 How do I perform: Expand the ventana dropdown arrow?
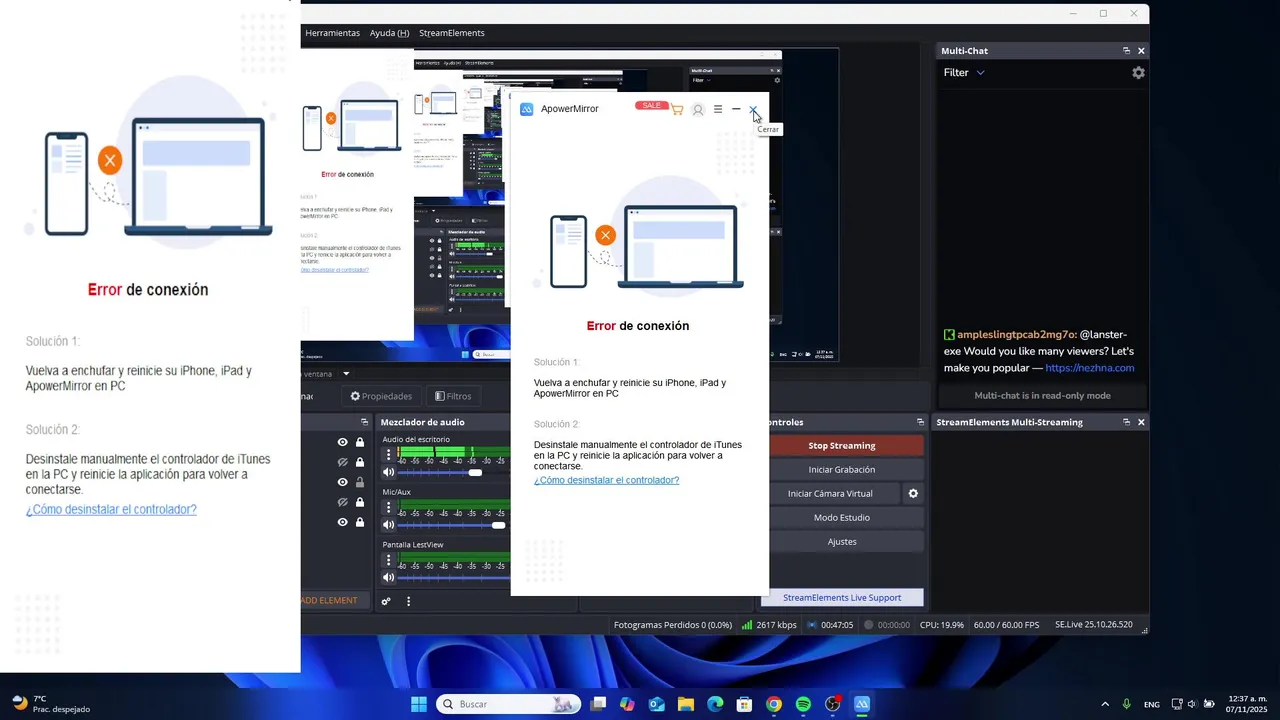346,374
